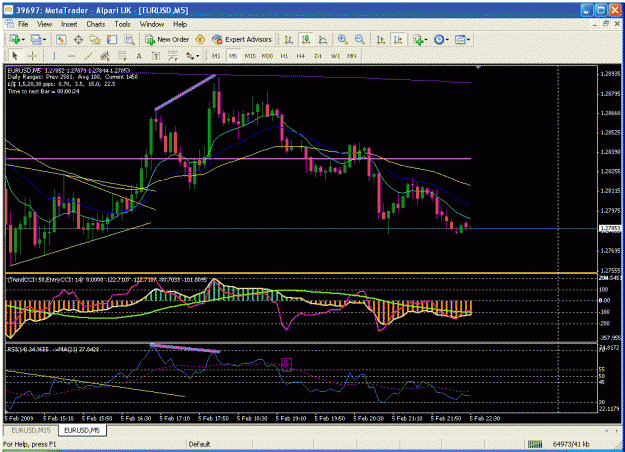The image size is (625, 452).
Task: Click the New Order button
Action: coord(167,39)
